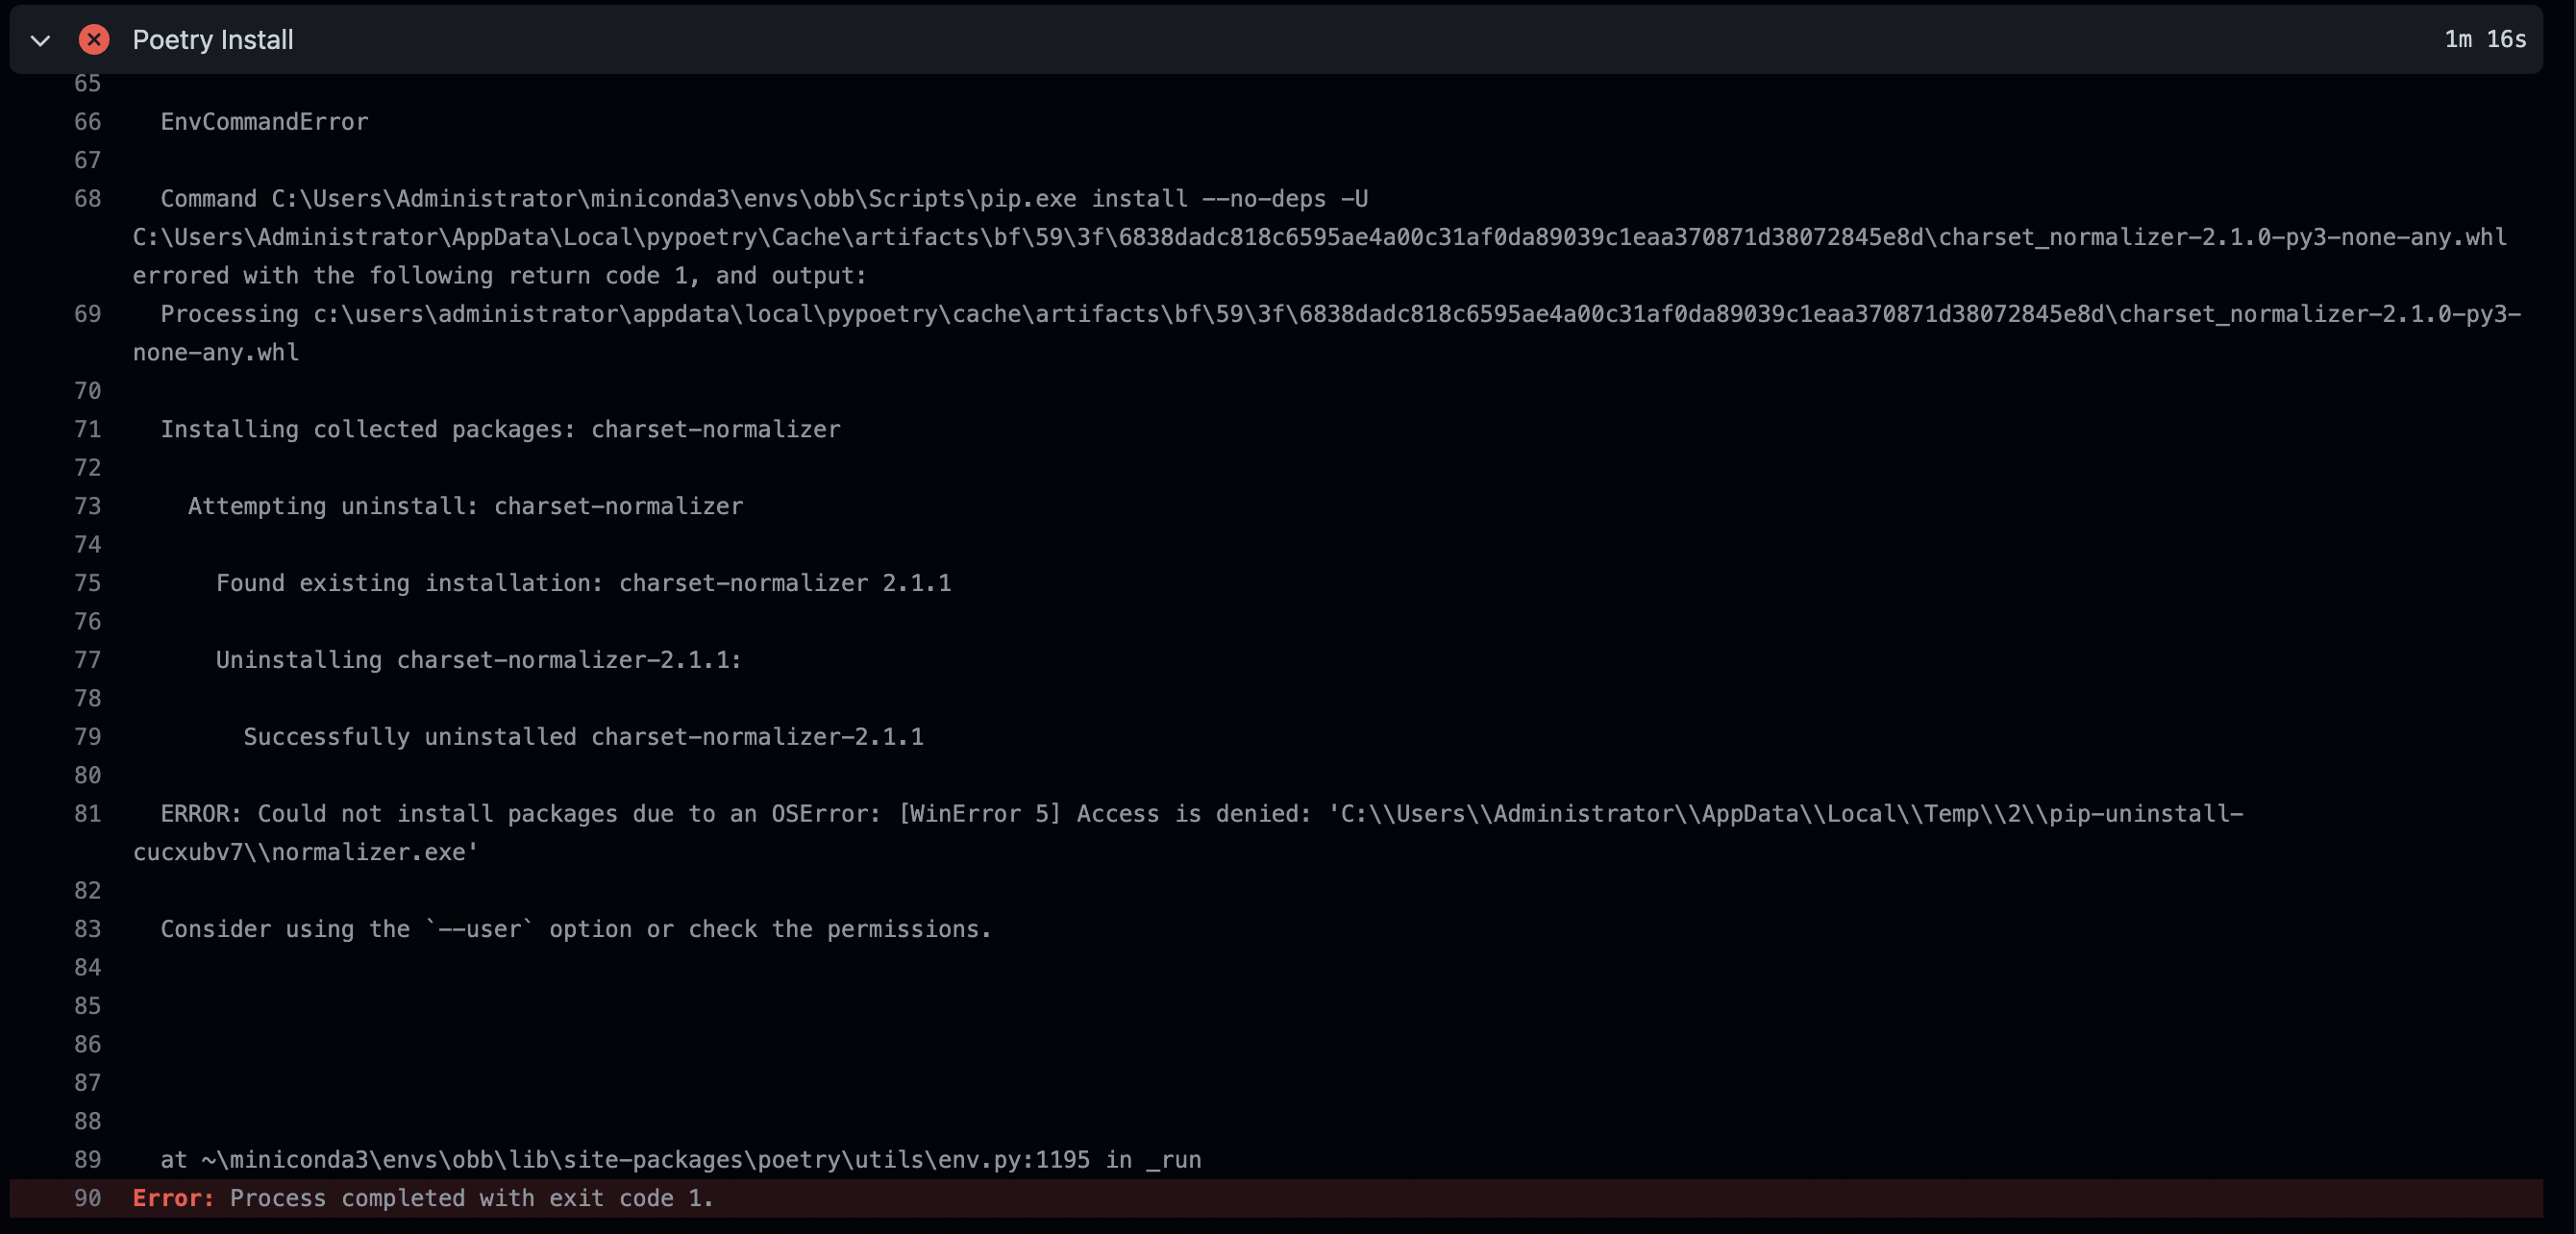Click 'Found existing installation: charset-normalizer 2.1.1' line
The width and height of the screenshot is (2576, 1234).
click(583, 584)
